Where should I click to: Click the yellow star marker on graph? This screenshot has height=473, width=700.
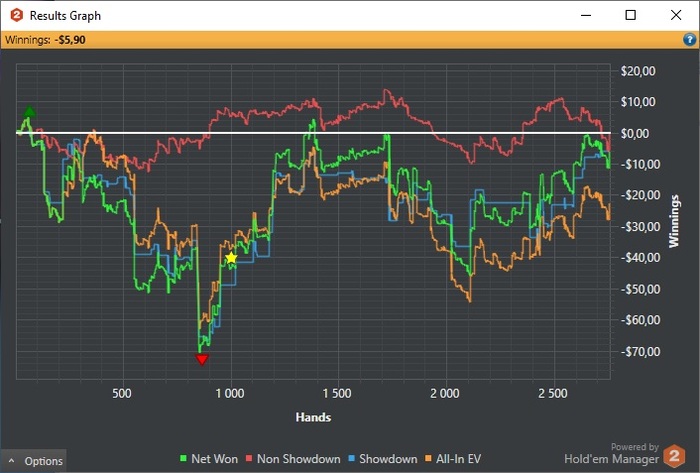231,257
